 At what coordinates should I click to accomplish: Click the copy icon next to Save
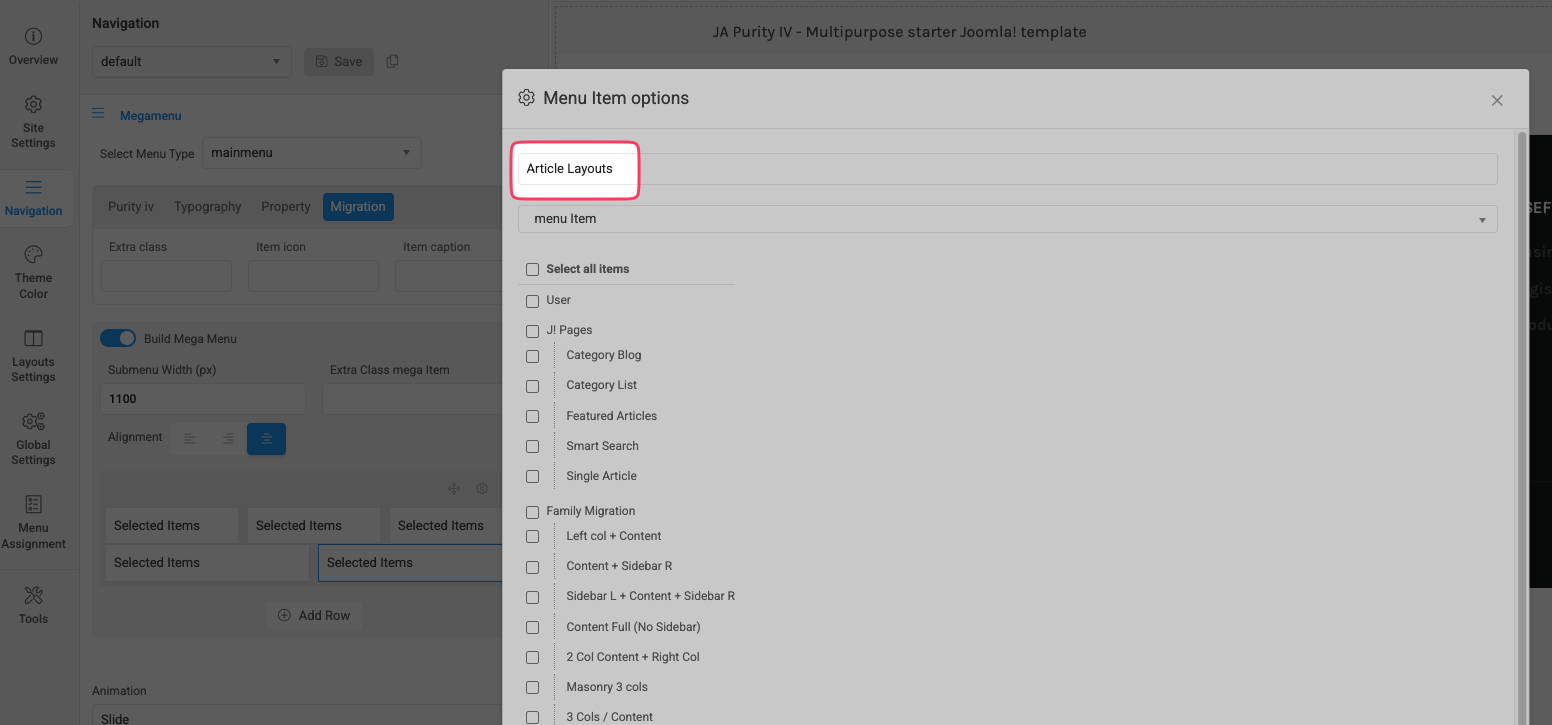(x=392, y=61)
